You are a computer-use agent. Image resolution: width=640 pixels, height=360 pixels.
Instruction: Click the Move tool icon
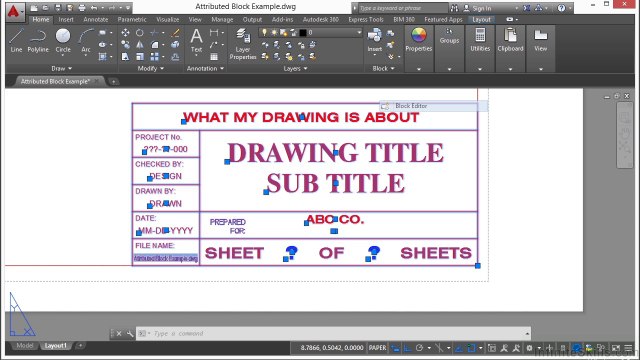point(125,33)
